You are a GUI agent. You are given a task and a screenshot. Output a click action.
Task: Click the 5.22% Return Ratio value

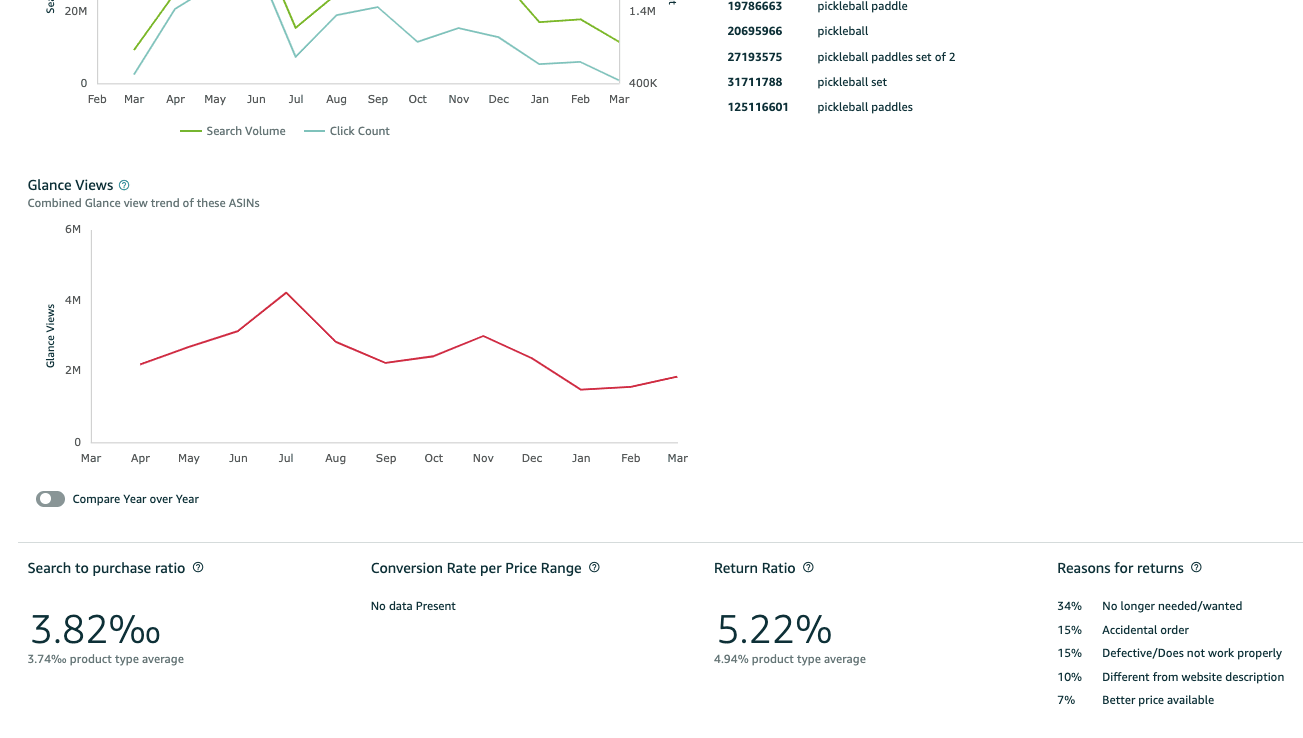coord(774,629)
